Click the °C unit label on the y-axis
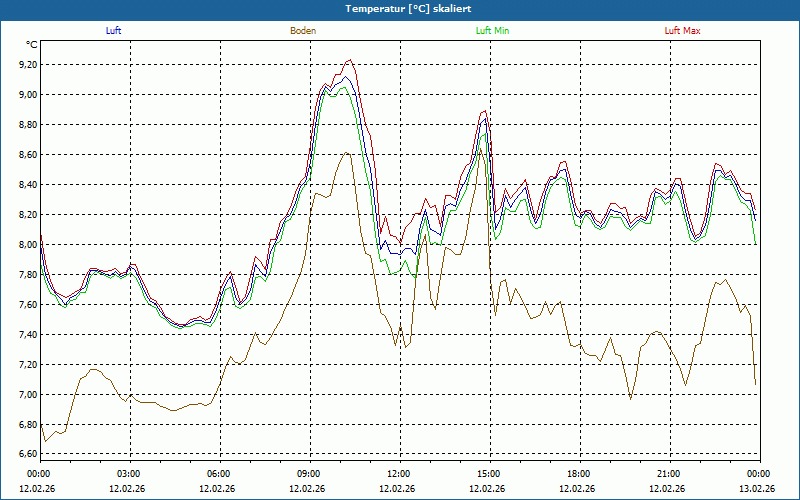800x500 pixels. (32, 45)
